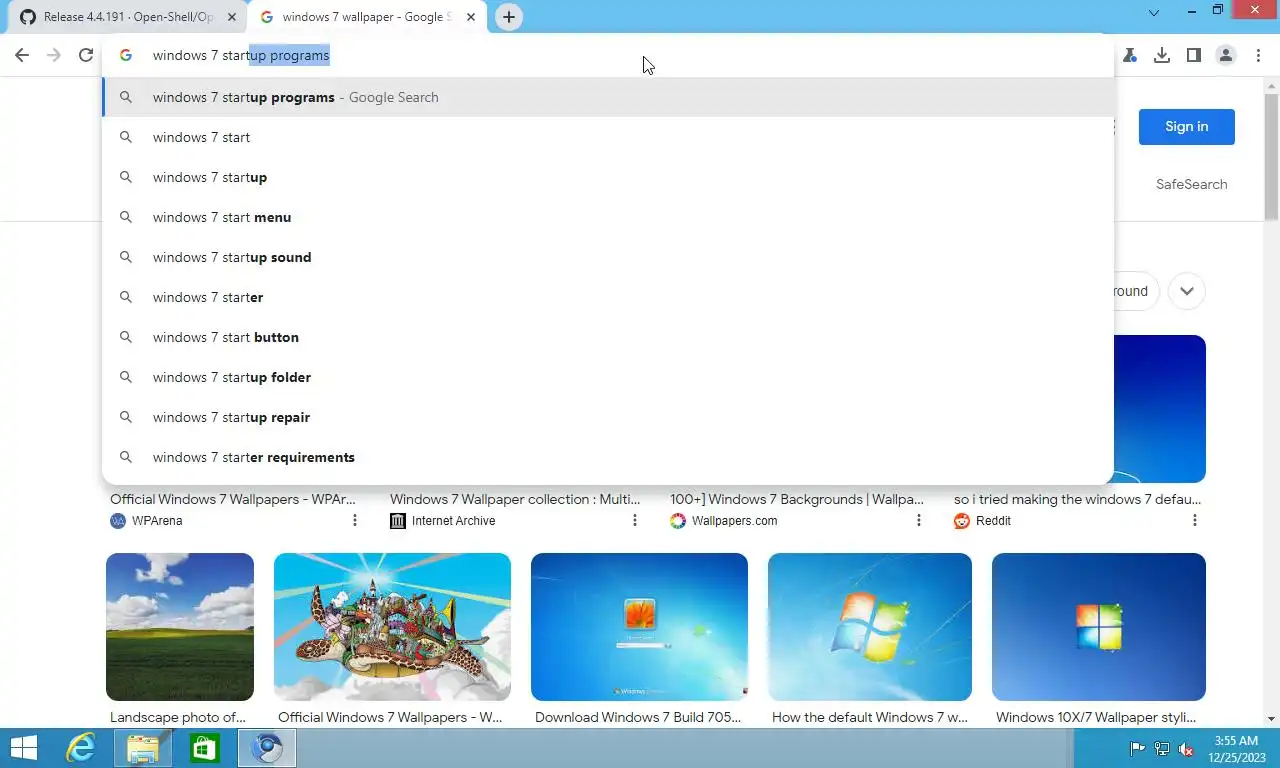Click the Chrome taskbar button

[267, 748]
